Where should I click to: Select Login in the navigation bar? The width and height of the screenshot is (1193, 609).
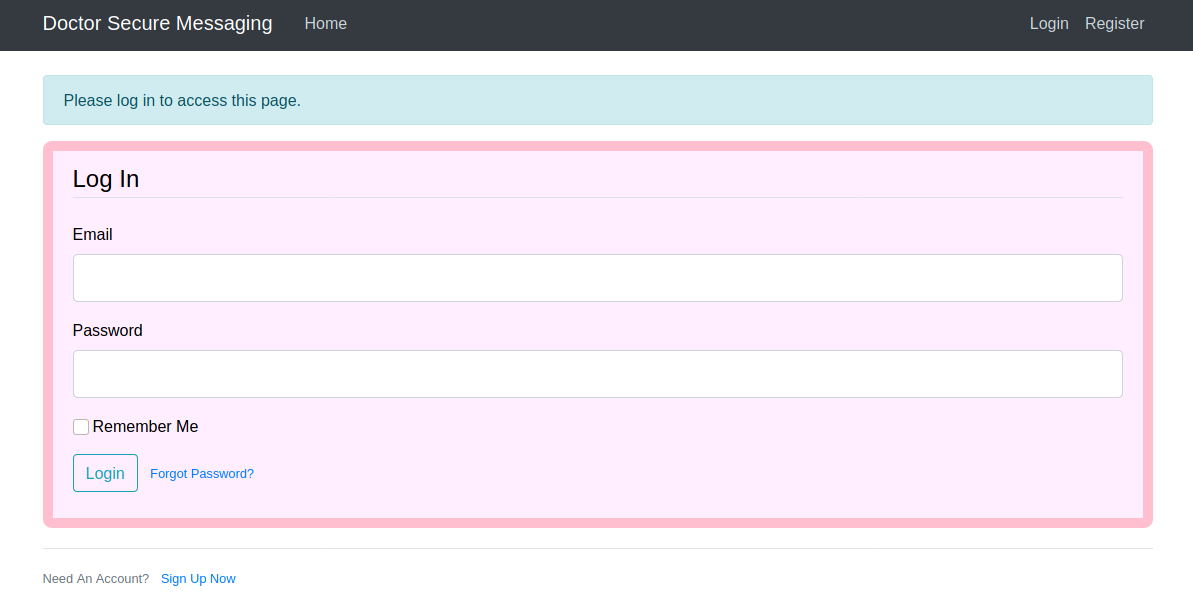coord(1049,23)
